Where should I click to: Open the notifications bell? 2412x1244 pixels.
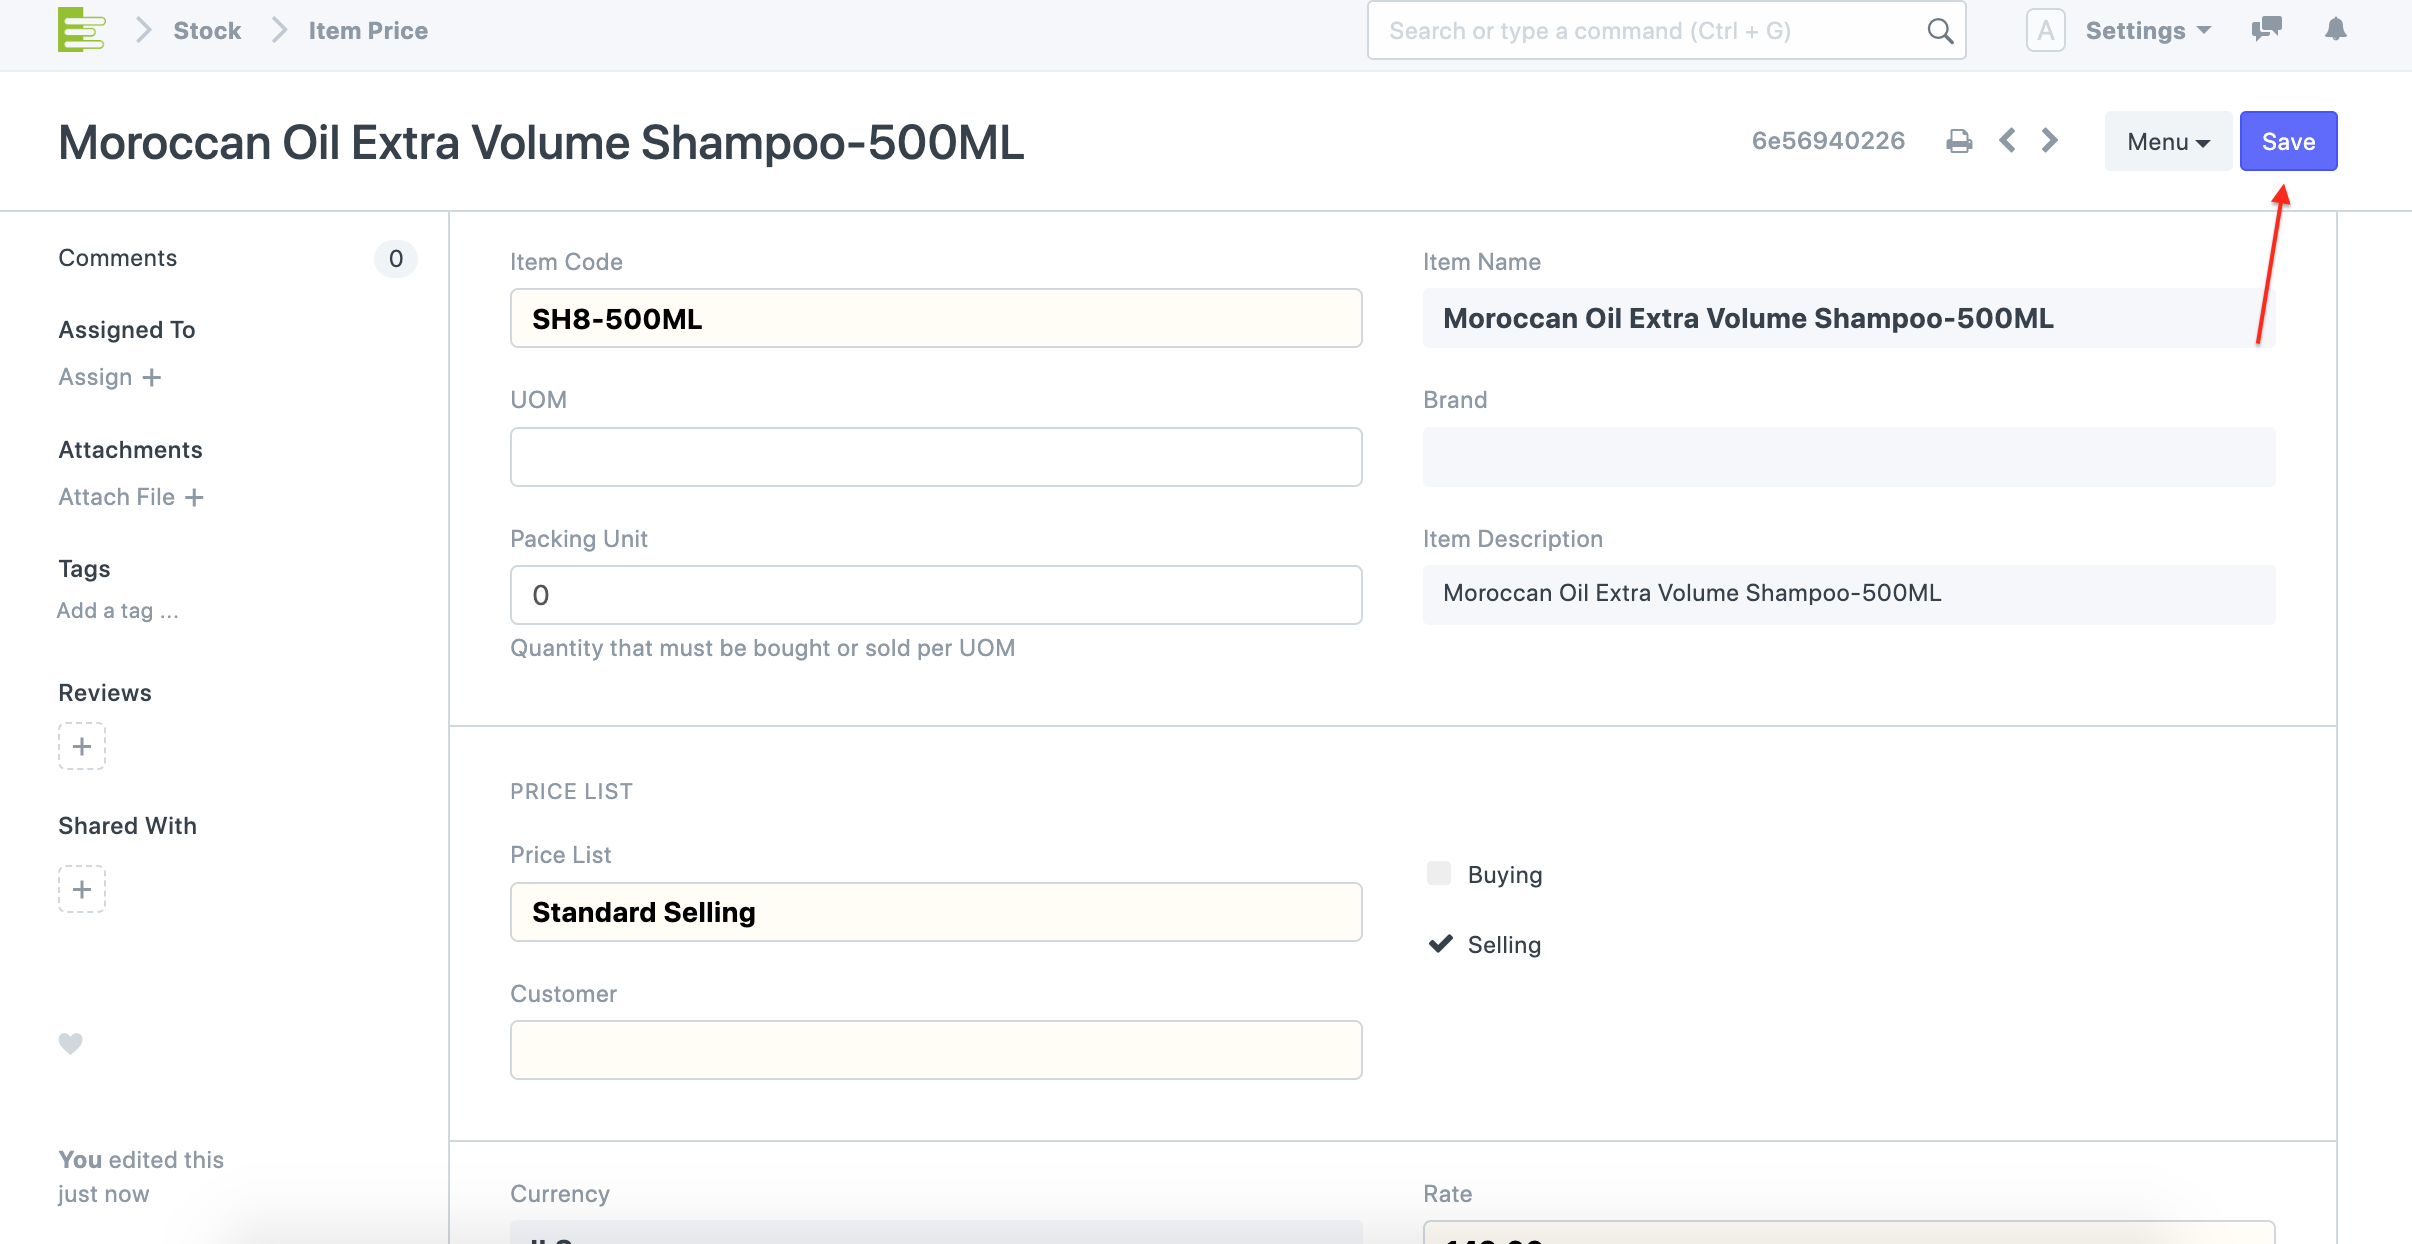click(x=2335, y=29)
